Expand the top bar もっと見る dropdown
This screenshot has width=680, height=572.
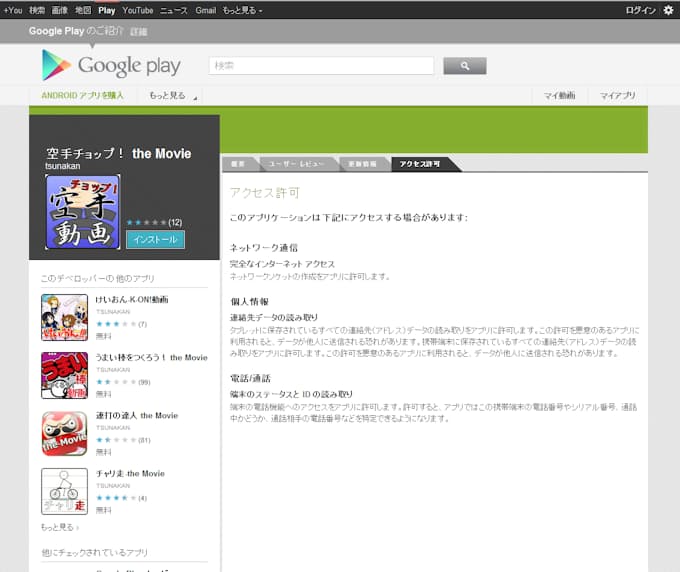pyautogui.click(x=243, y=10)
